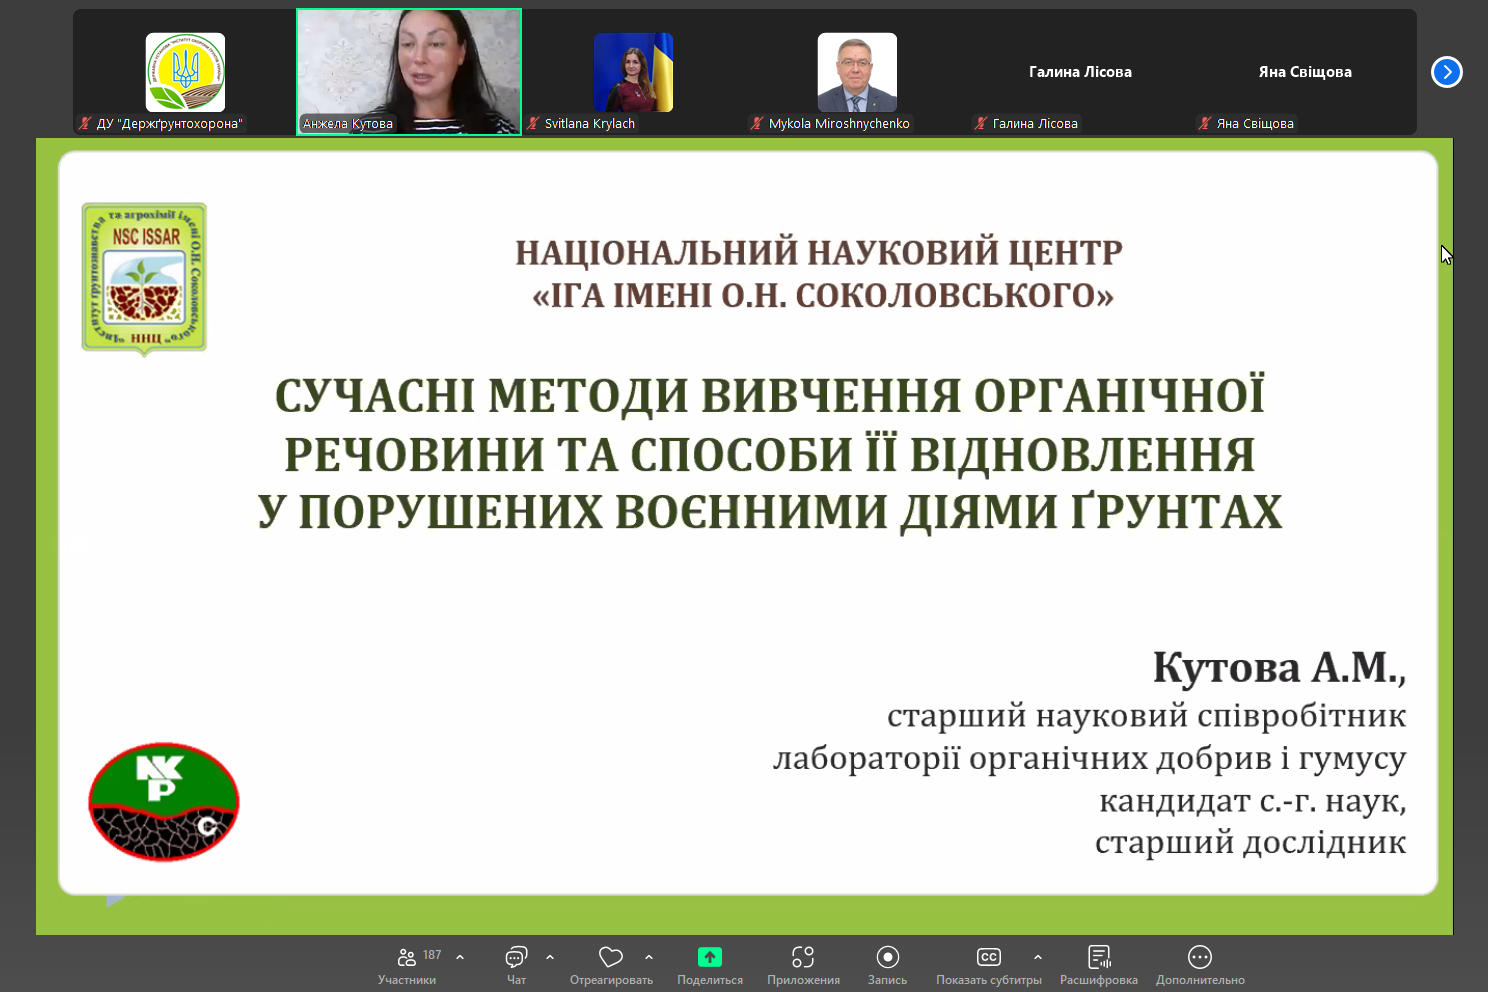Click the muted mic icon beside bottom Яна Свіщова label
The height and width of the screenshot is (992, 1488).
[1205, 124]
